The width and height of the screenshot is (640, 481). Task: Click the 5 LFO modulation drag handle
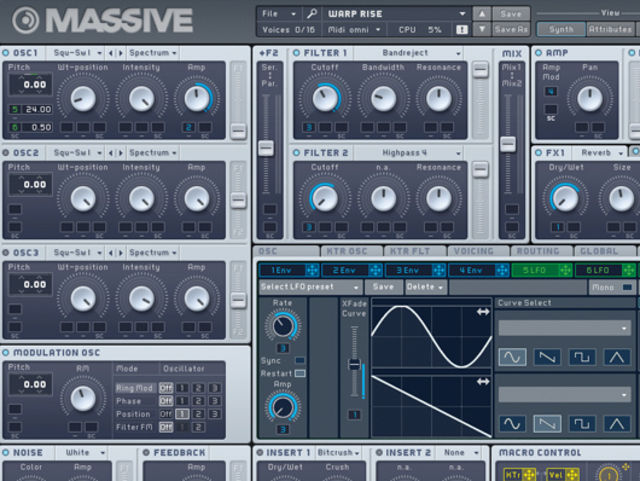coord(565,270)
